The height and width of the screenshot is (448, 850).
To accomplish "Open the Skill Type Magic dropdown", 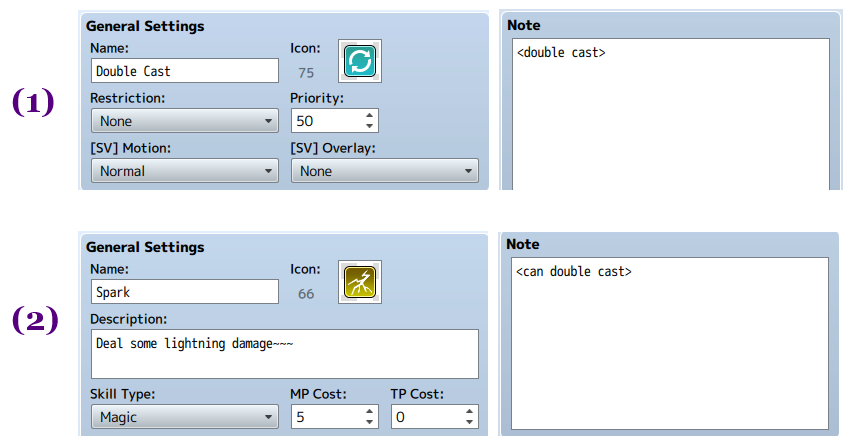I will 185,417.
